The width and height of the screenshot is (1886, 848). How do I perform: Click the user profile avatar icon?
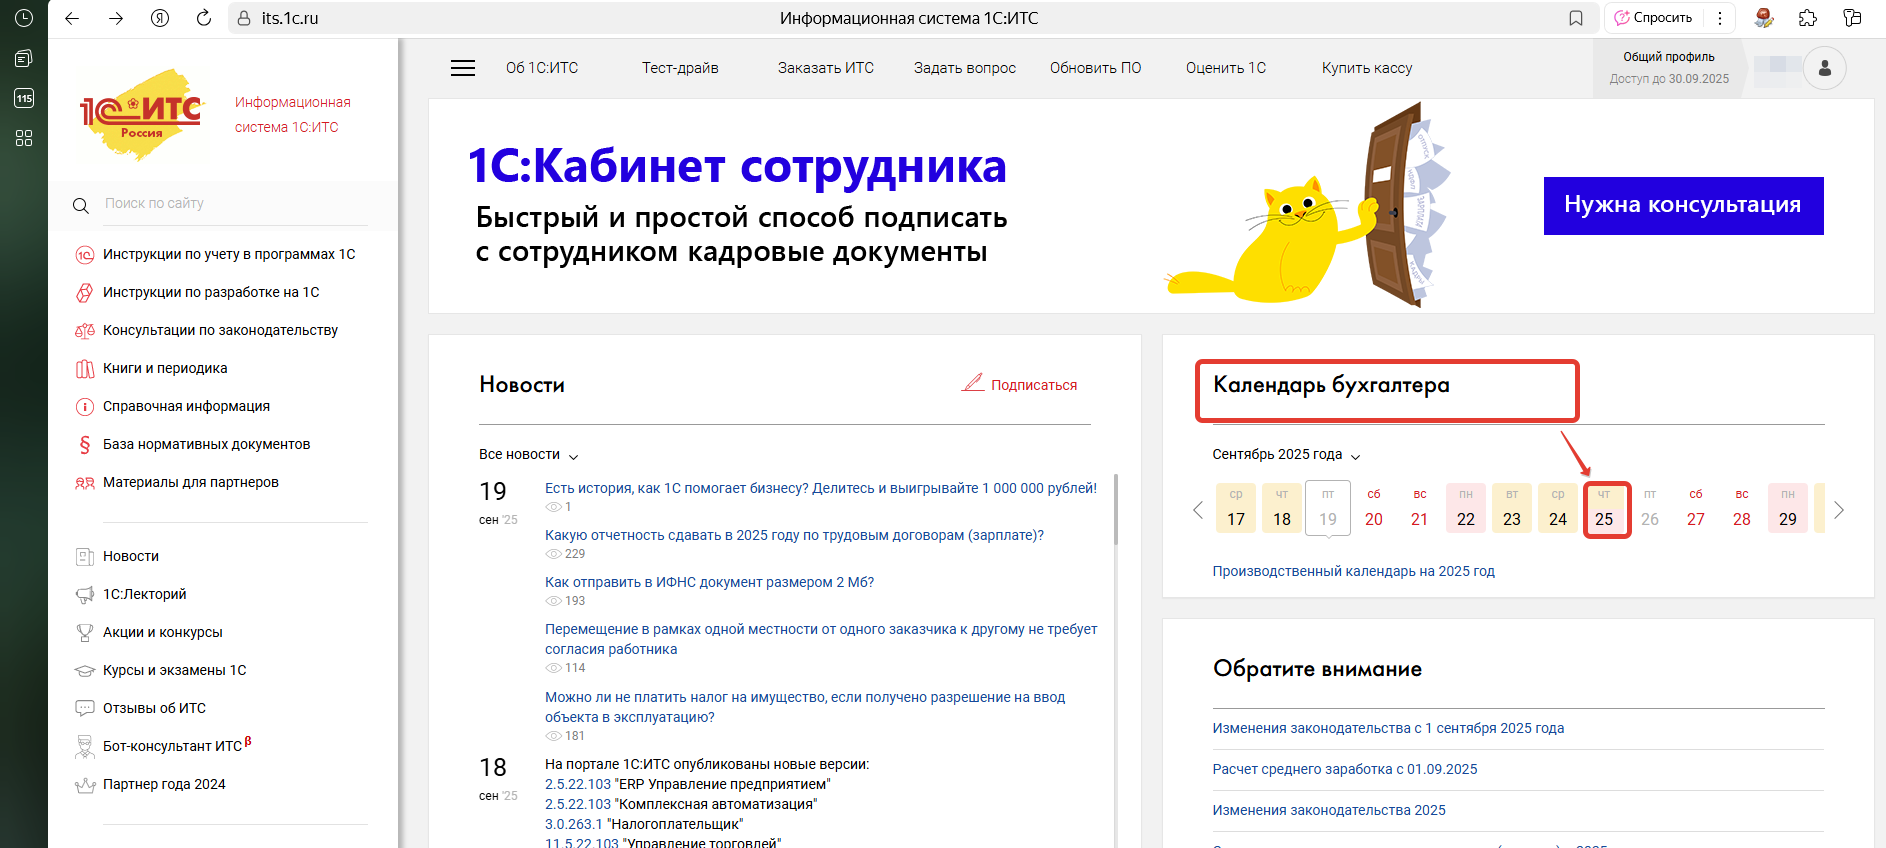click(1824, 68)
